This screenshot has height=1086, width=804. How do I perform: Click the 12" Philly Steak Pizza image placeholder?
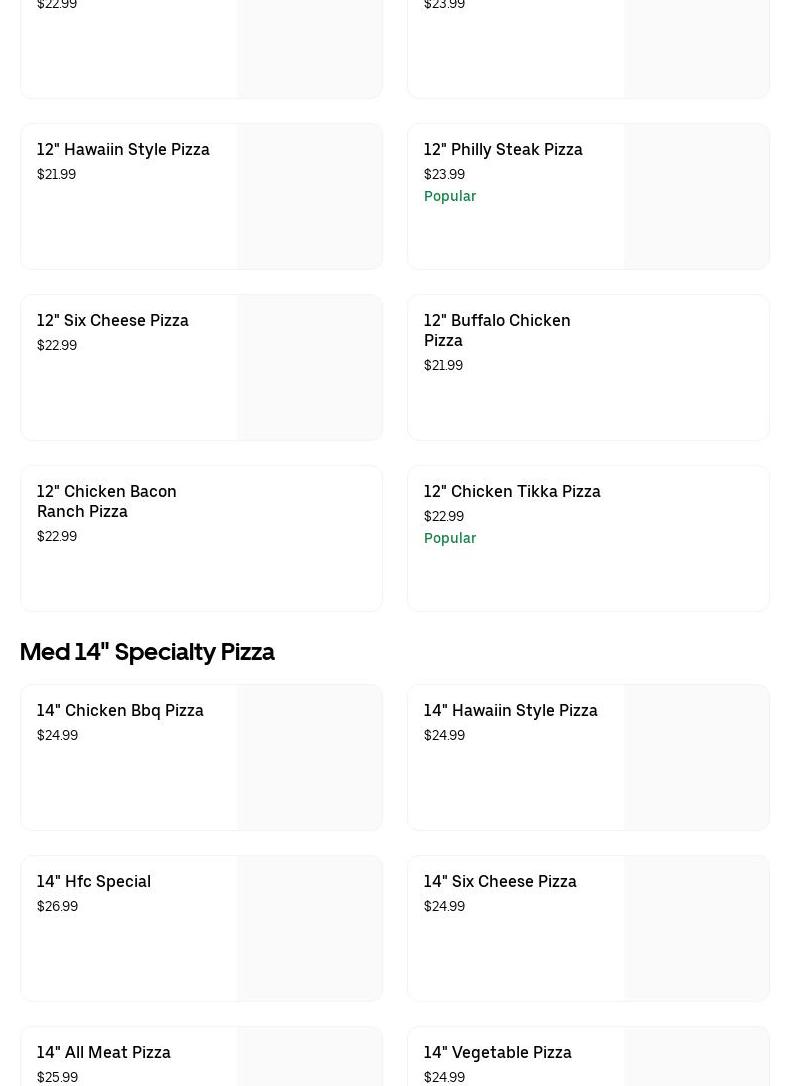point(696,196)
